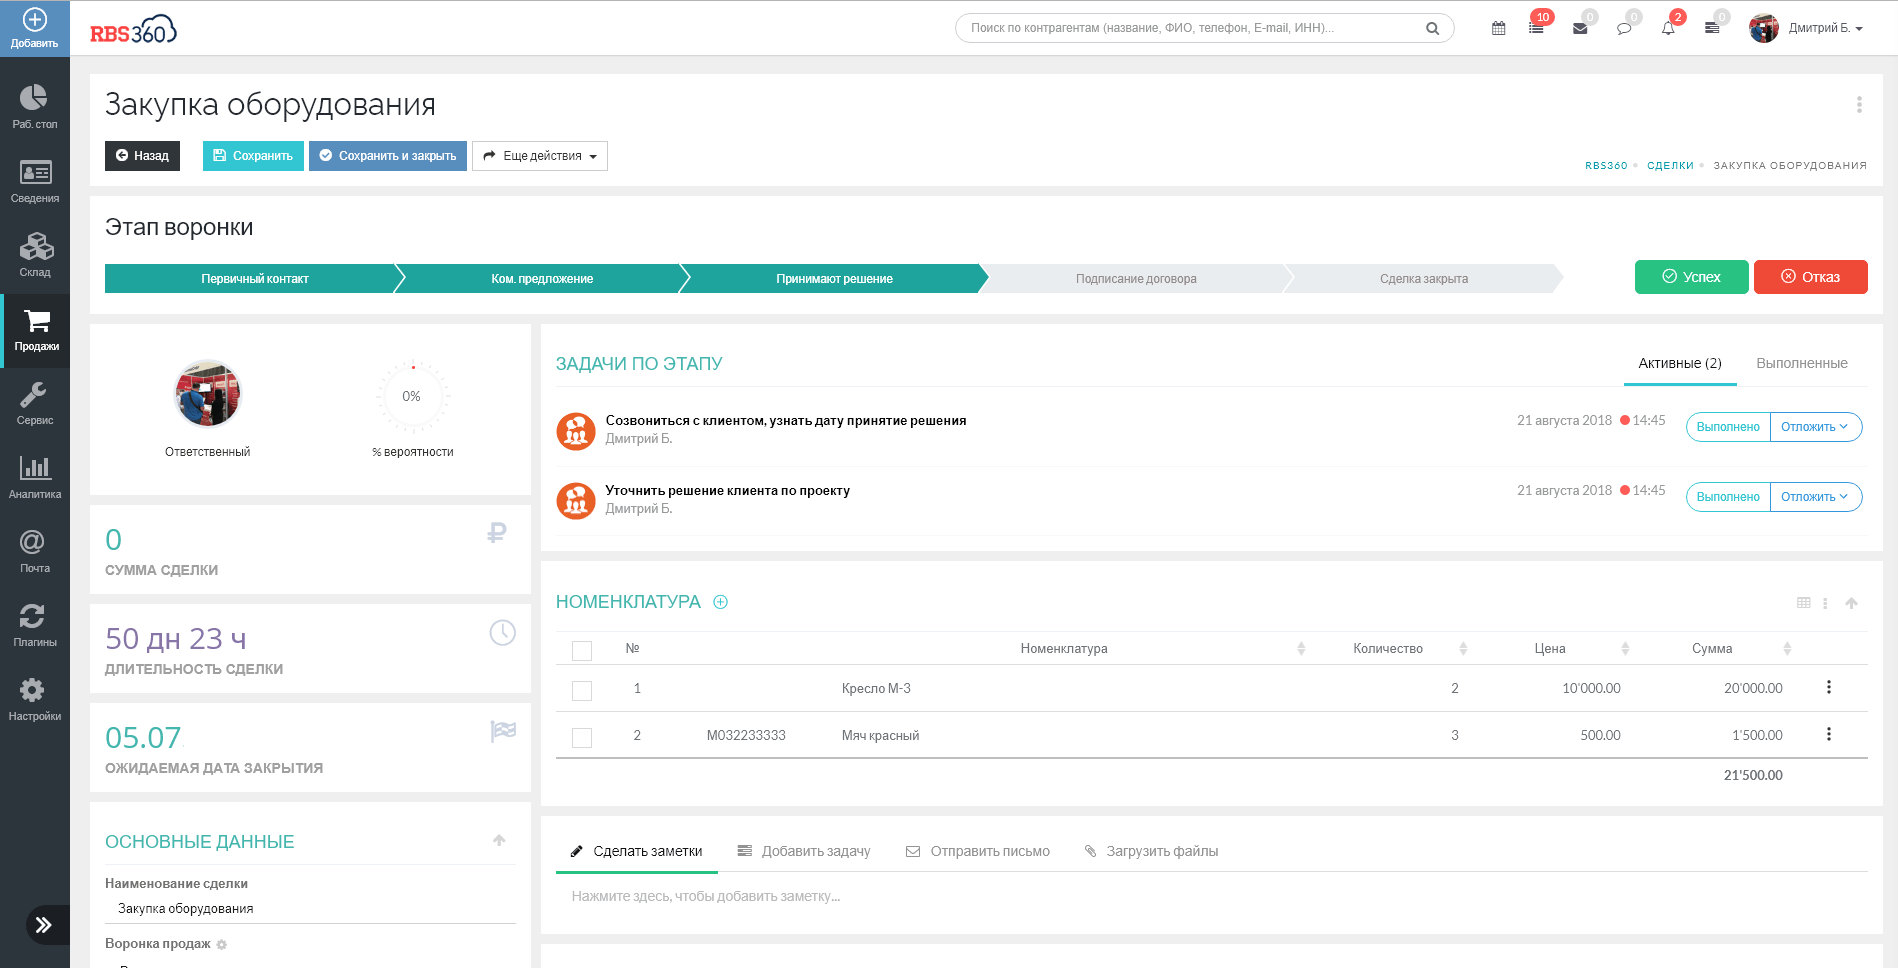Click the table grid icon in Номенклатура header
The image size is (1898, 968).
point(1804,603)
